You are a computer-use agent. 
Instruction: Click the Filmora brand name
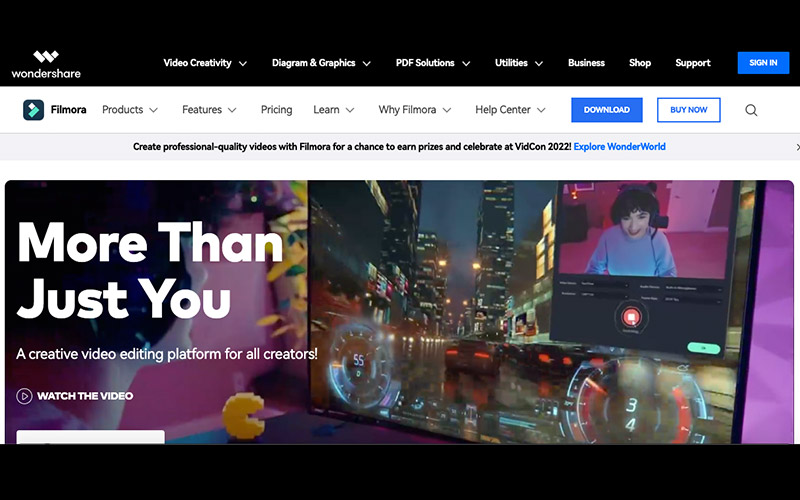coord(68,110)
